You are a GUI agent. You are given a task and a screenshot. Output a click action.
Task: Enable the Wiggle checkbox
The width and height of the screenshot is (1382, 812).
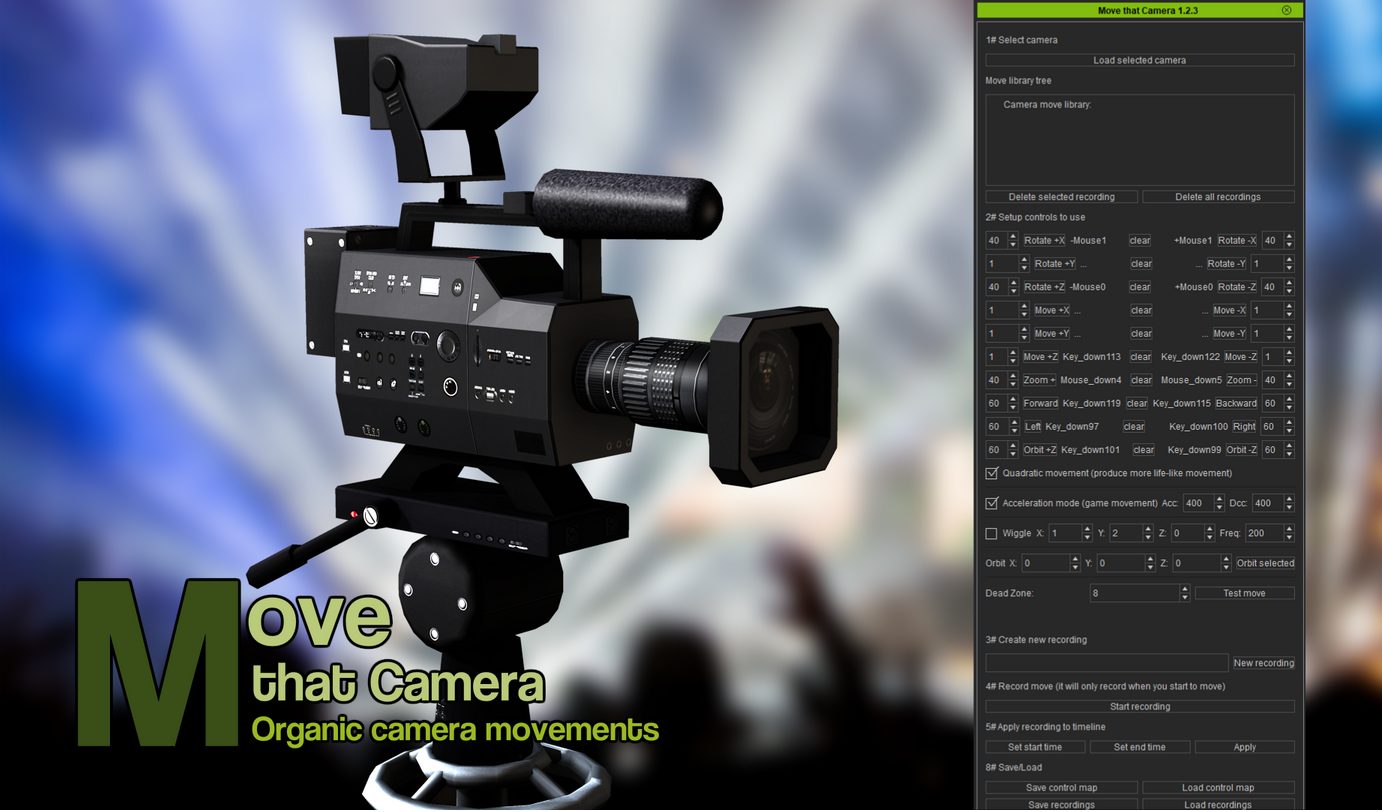[x=992, y=533]
